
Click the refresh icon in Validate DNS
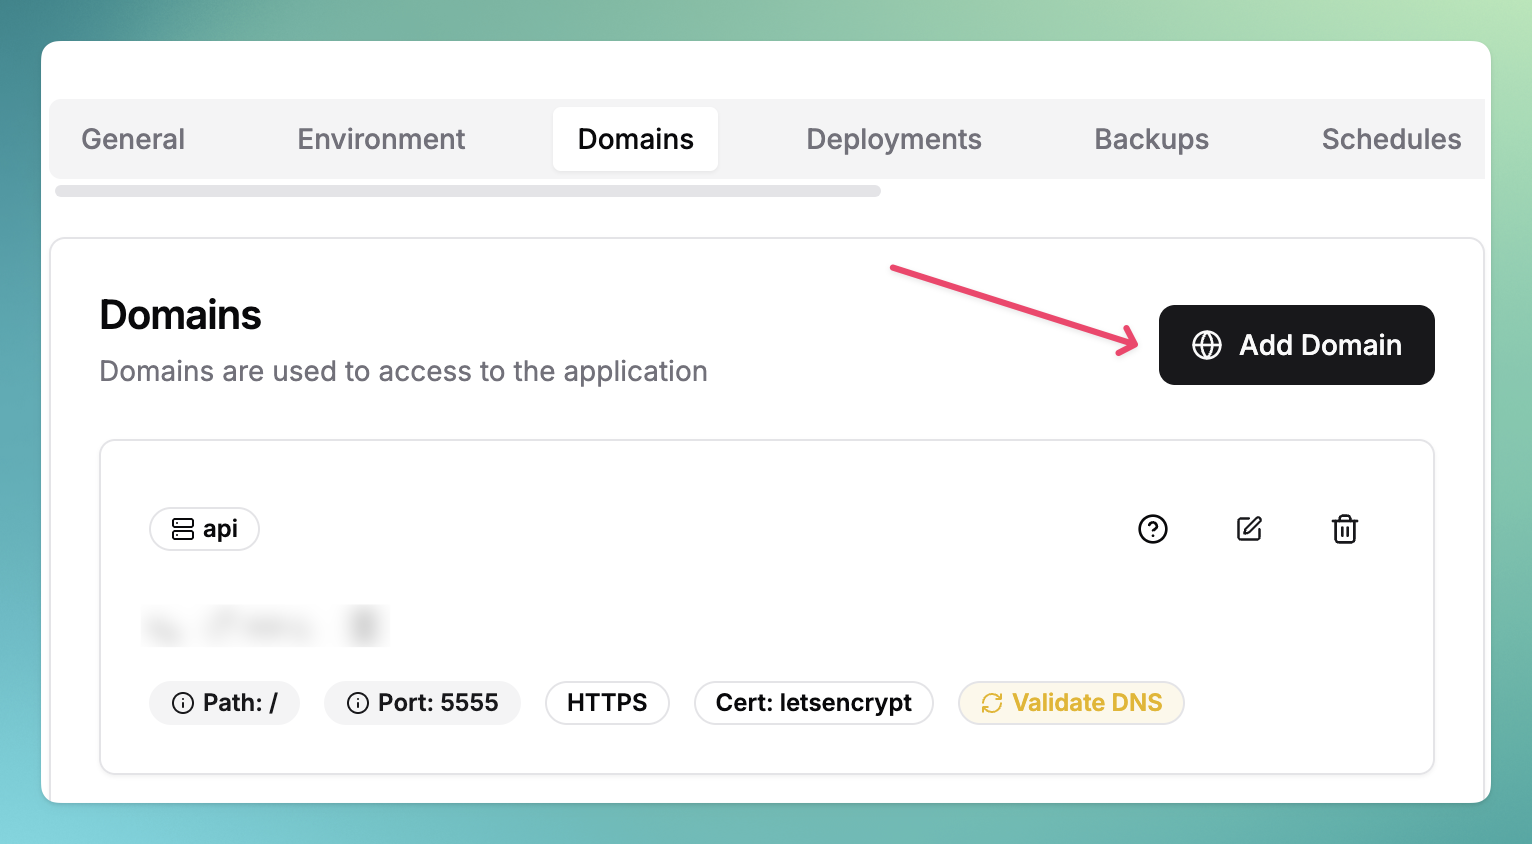coord(991,703)
